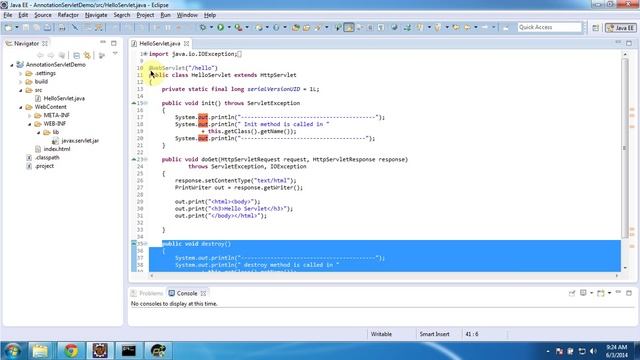This screenshot has width=640, height=360.
Task: Click the Open Web Browser globe icon
Action: [x=394, y=27]
